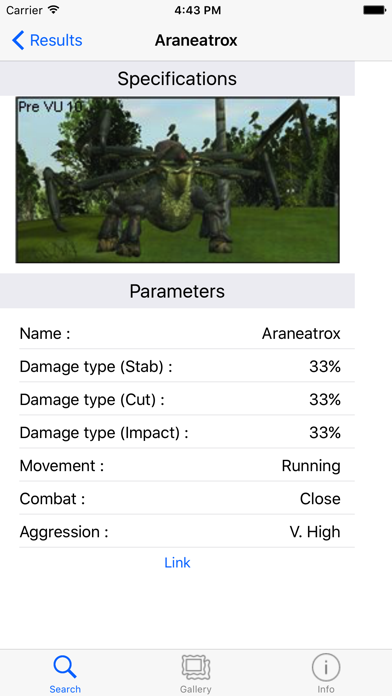Open the Info circle icon

[326, 667]
